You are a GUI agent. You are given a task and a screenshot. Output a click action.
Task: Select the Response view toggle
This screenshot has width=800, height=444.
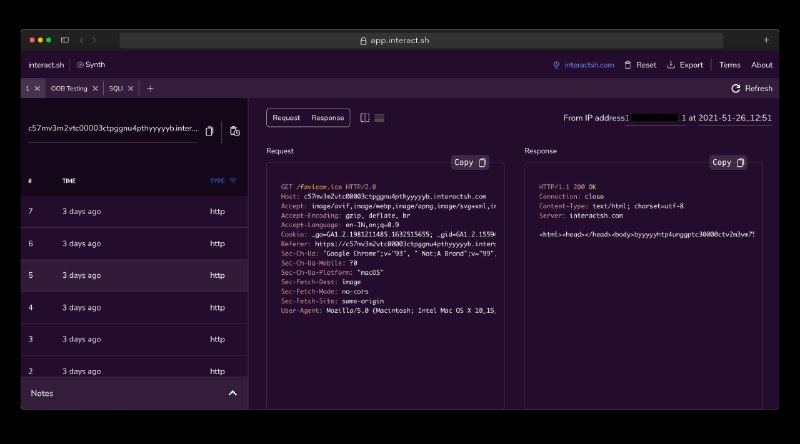click(328, 118)
